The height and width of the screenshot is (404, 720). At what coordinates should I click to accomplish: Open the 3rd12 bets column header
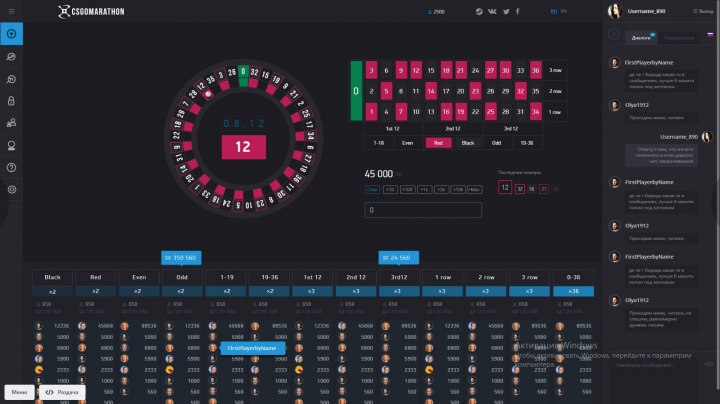399,277
